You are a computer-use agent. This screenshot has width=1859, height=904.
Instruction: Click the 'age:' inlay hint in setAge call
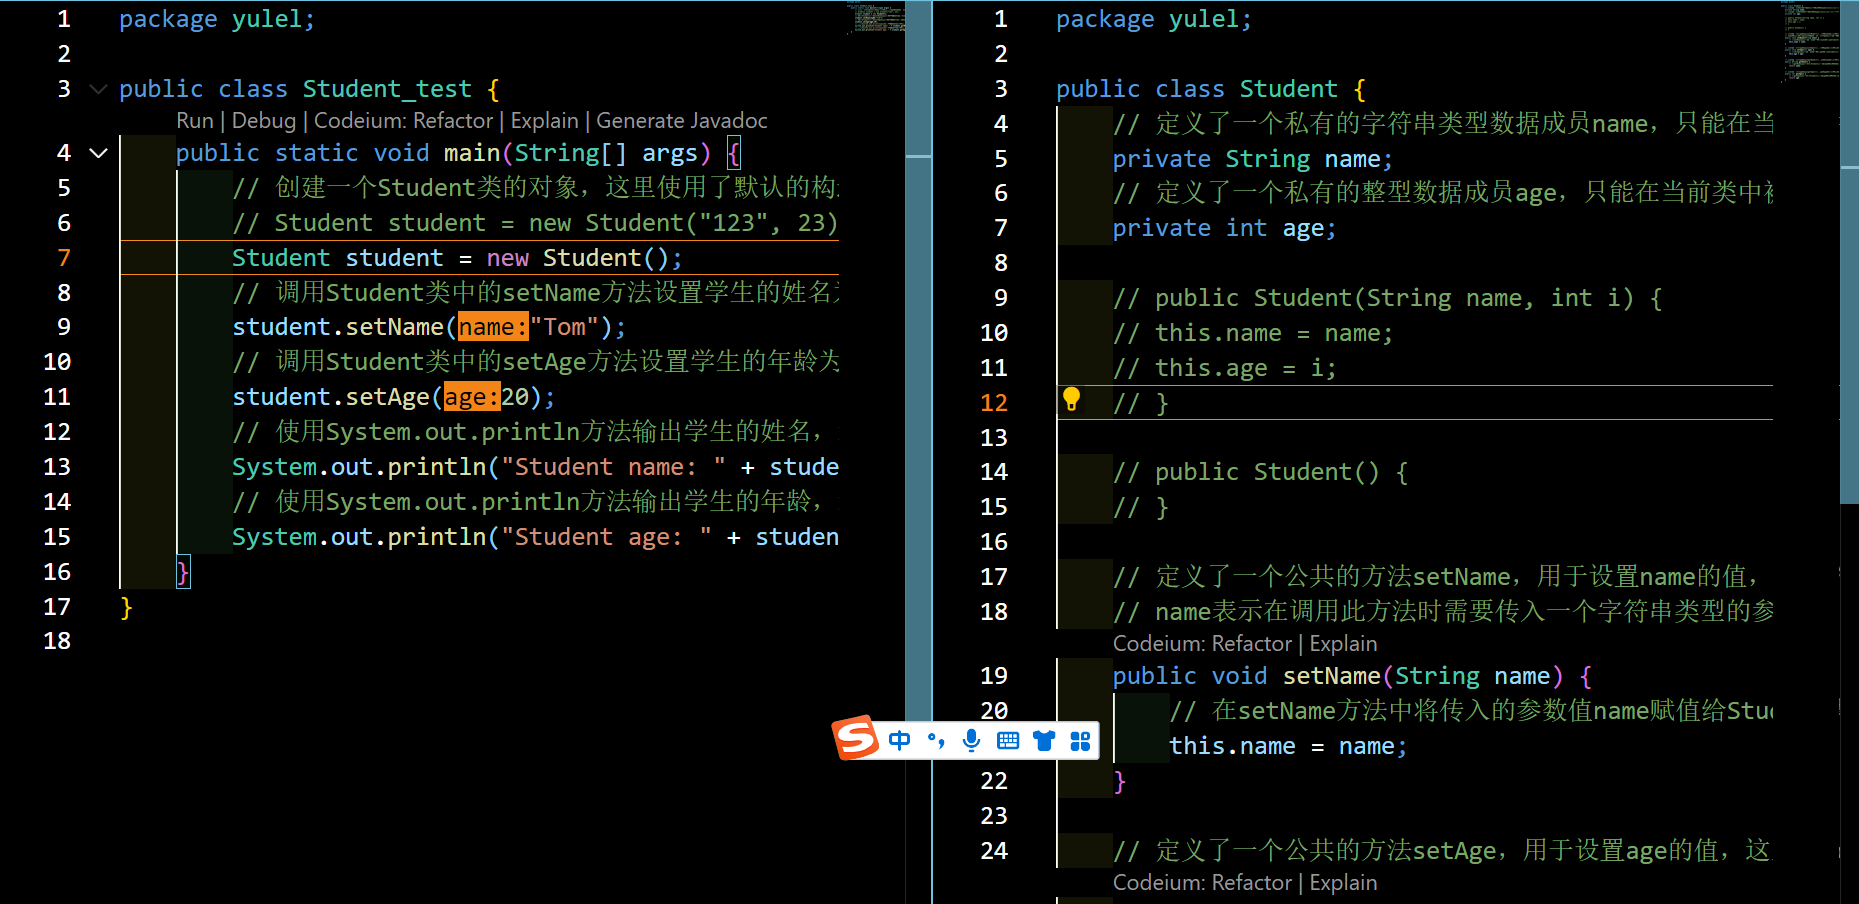click(472, 397)
